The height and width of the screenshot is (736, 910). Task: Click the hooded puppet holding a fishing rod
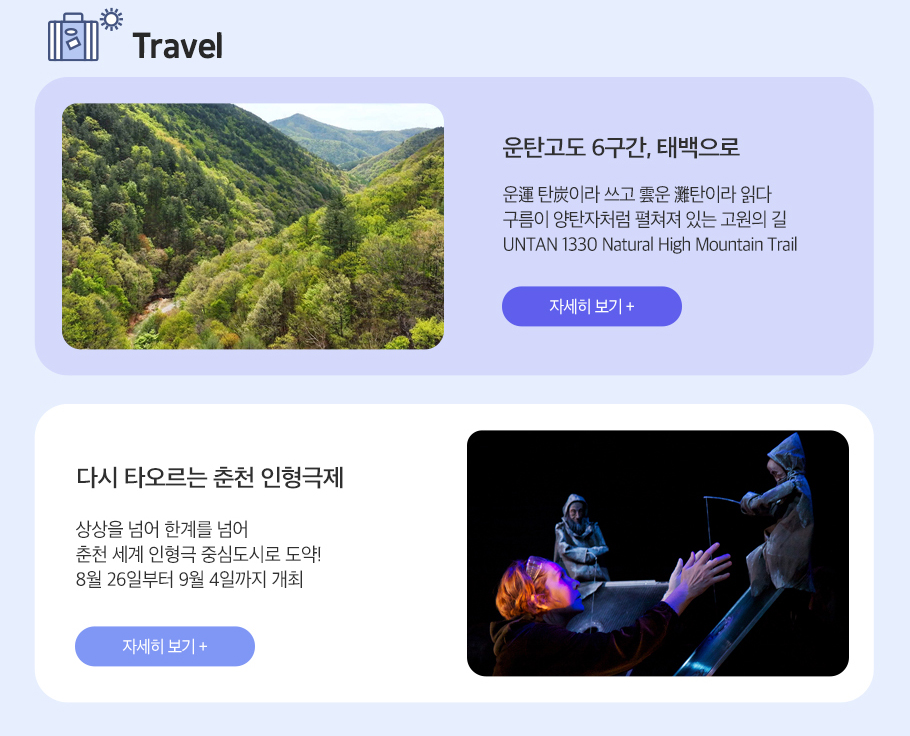click(781, 511)
